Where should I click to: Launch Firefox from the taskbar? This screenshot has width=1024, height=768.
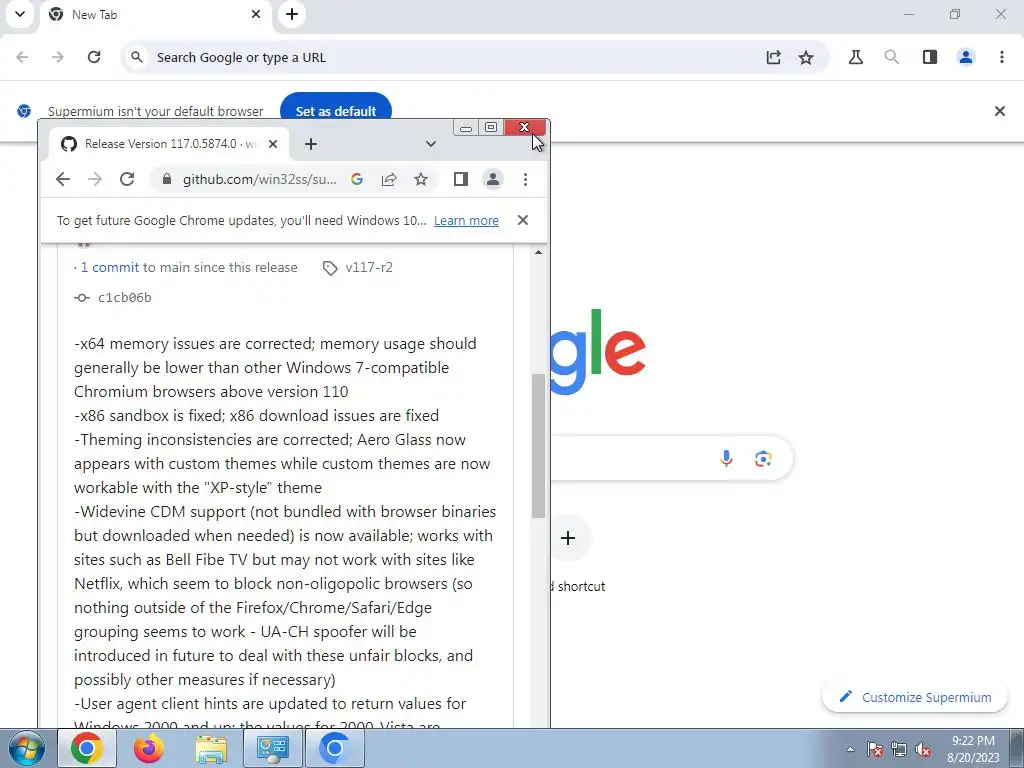click(x=148, y=748)
